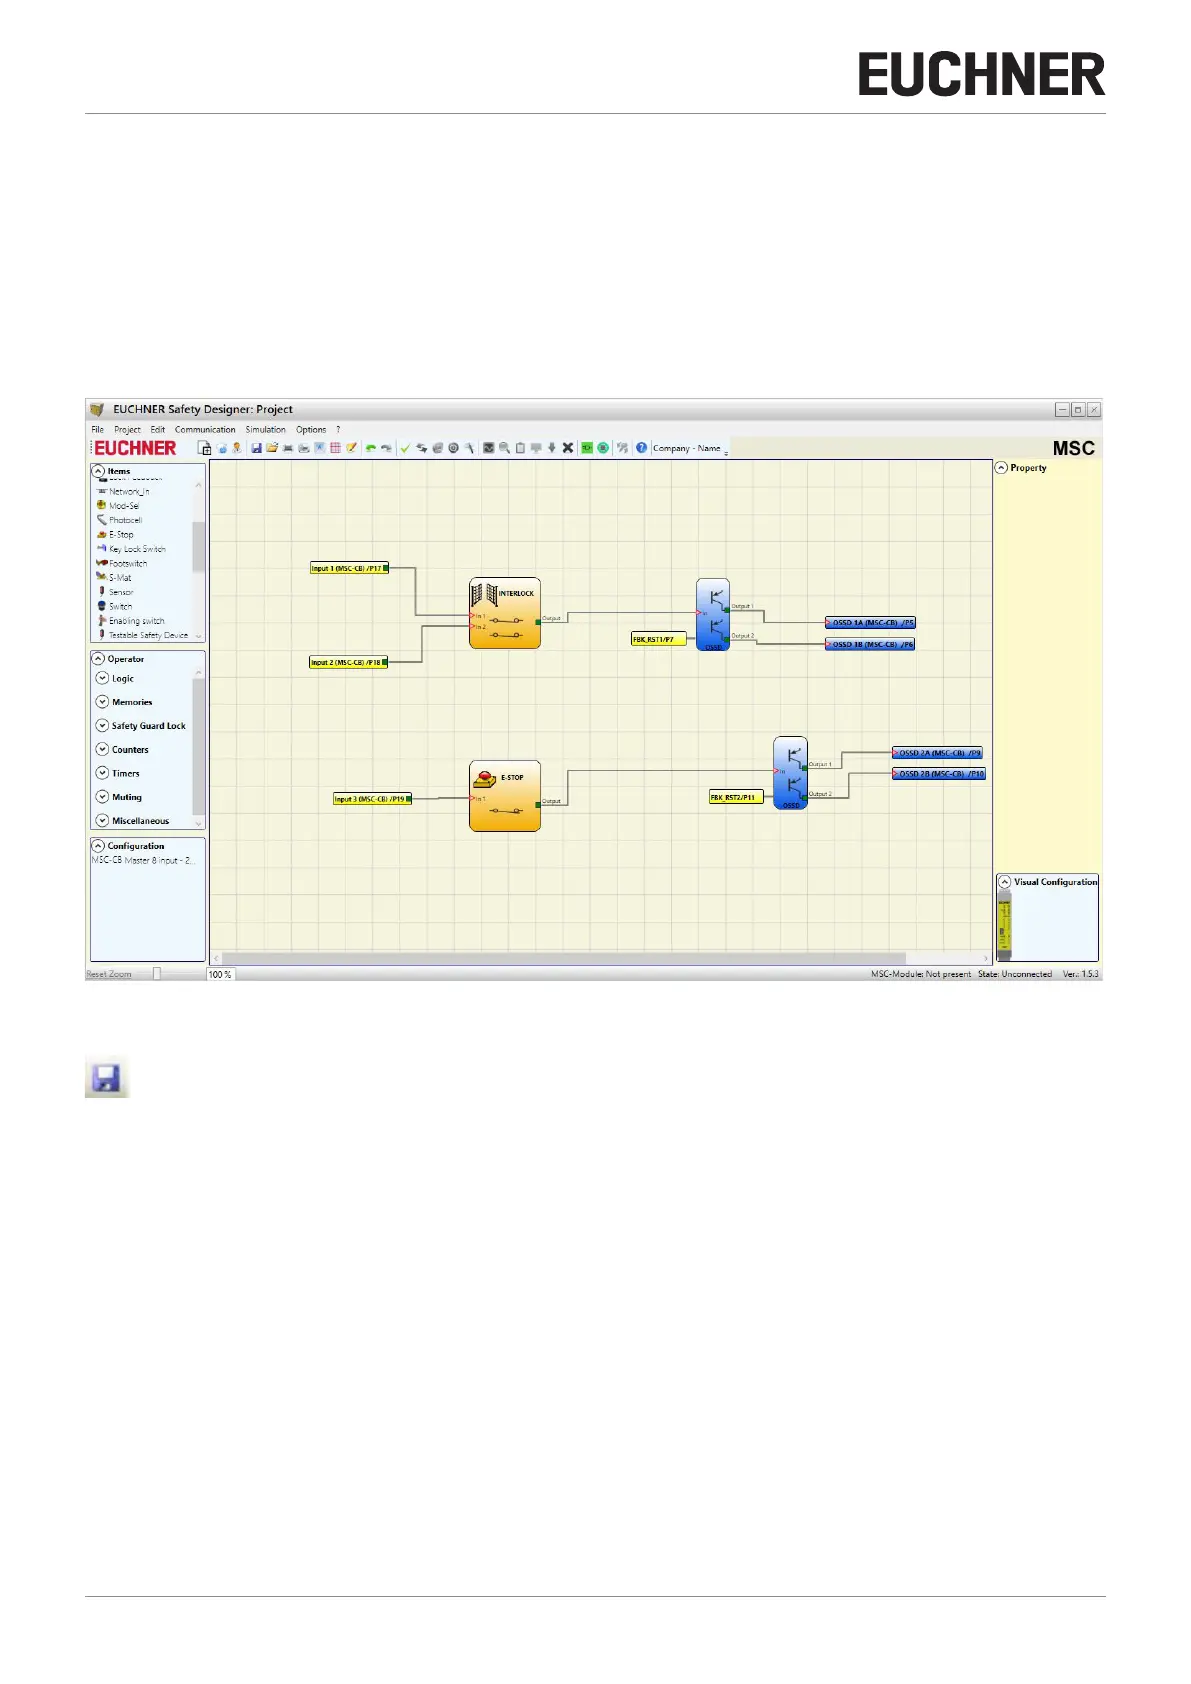Click the blue help question mark icon
1191x1684 pixels.
pos(642,448)
